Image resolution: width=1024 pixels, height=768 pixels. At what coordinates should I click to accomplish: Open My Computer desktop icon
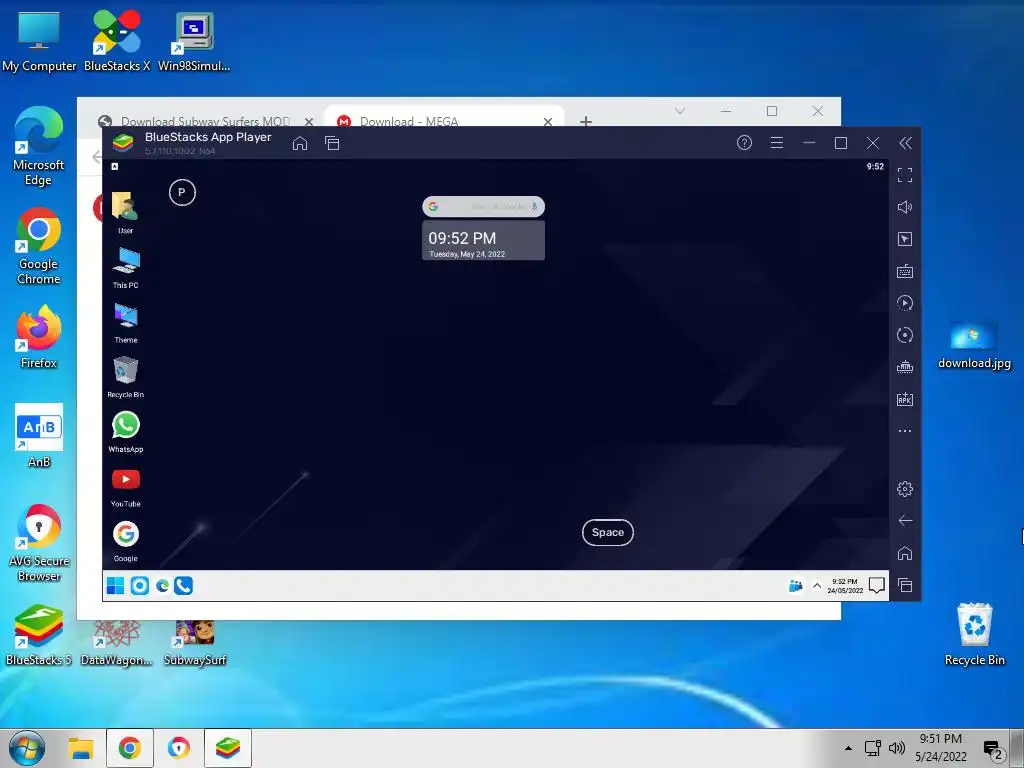(x=39, y=42)
